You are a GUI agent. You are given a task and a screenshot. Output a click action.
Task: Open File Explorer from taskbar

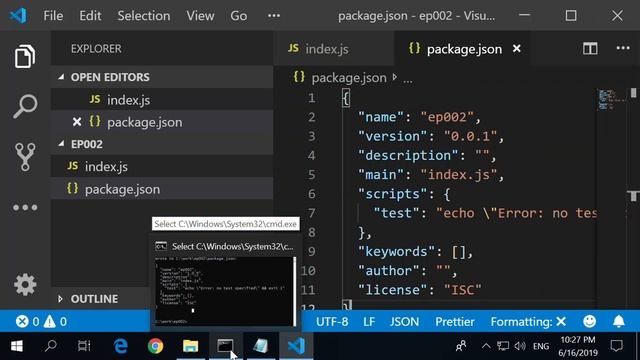[x=190, y=346]
